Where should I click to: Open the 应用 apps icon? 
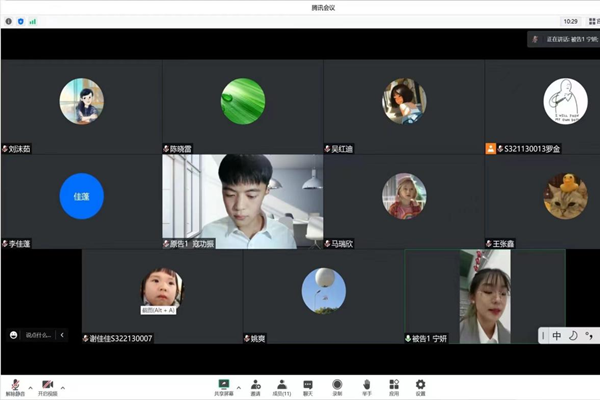click(394, 386)
